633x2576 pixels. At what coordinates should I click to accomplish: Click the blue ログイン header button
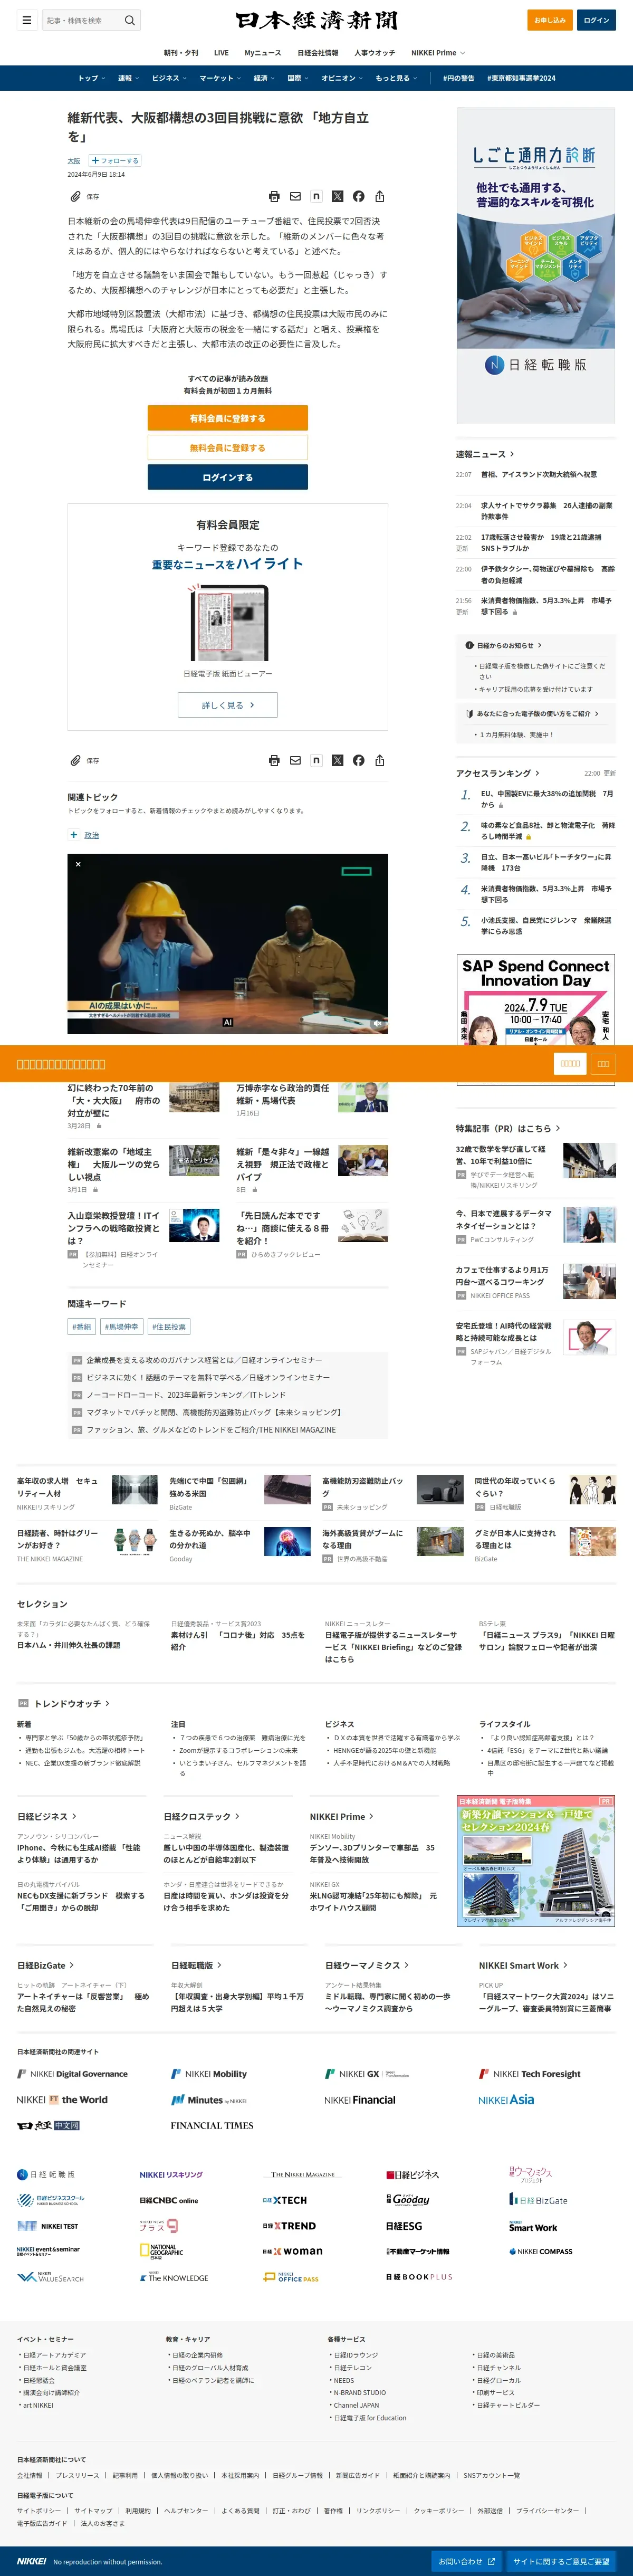tap(597, 20)
